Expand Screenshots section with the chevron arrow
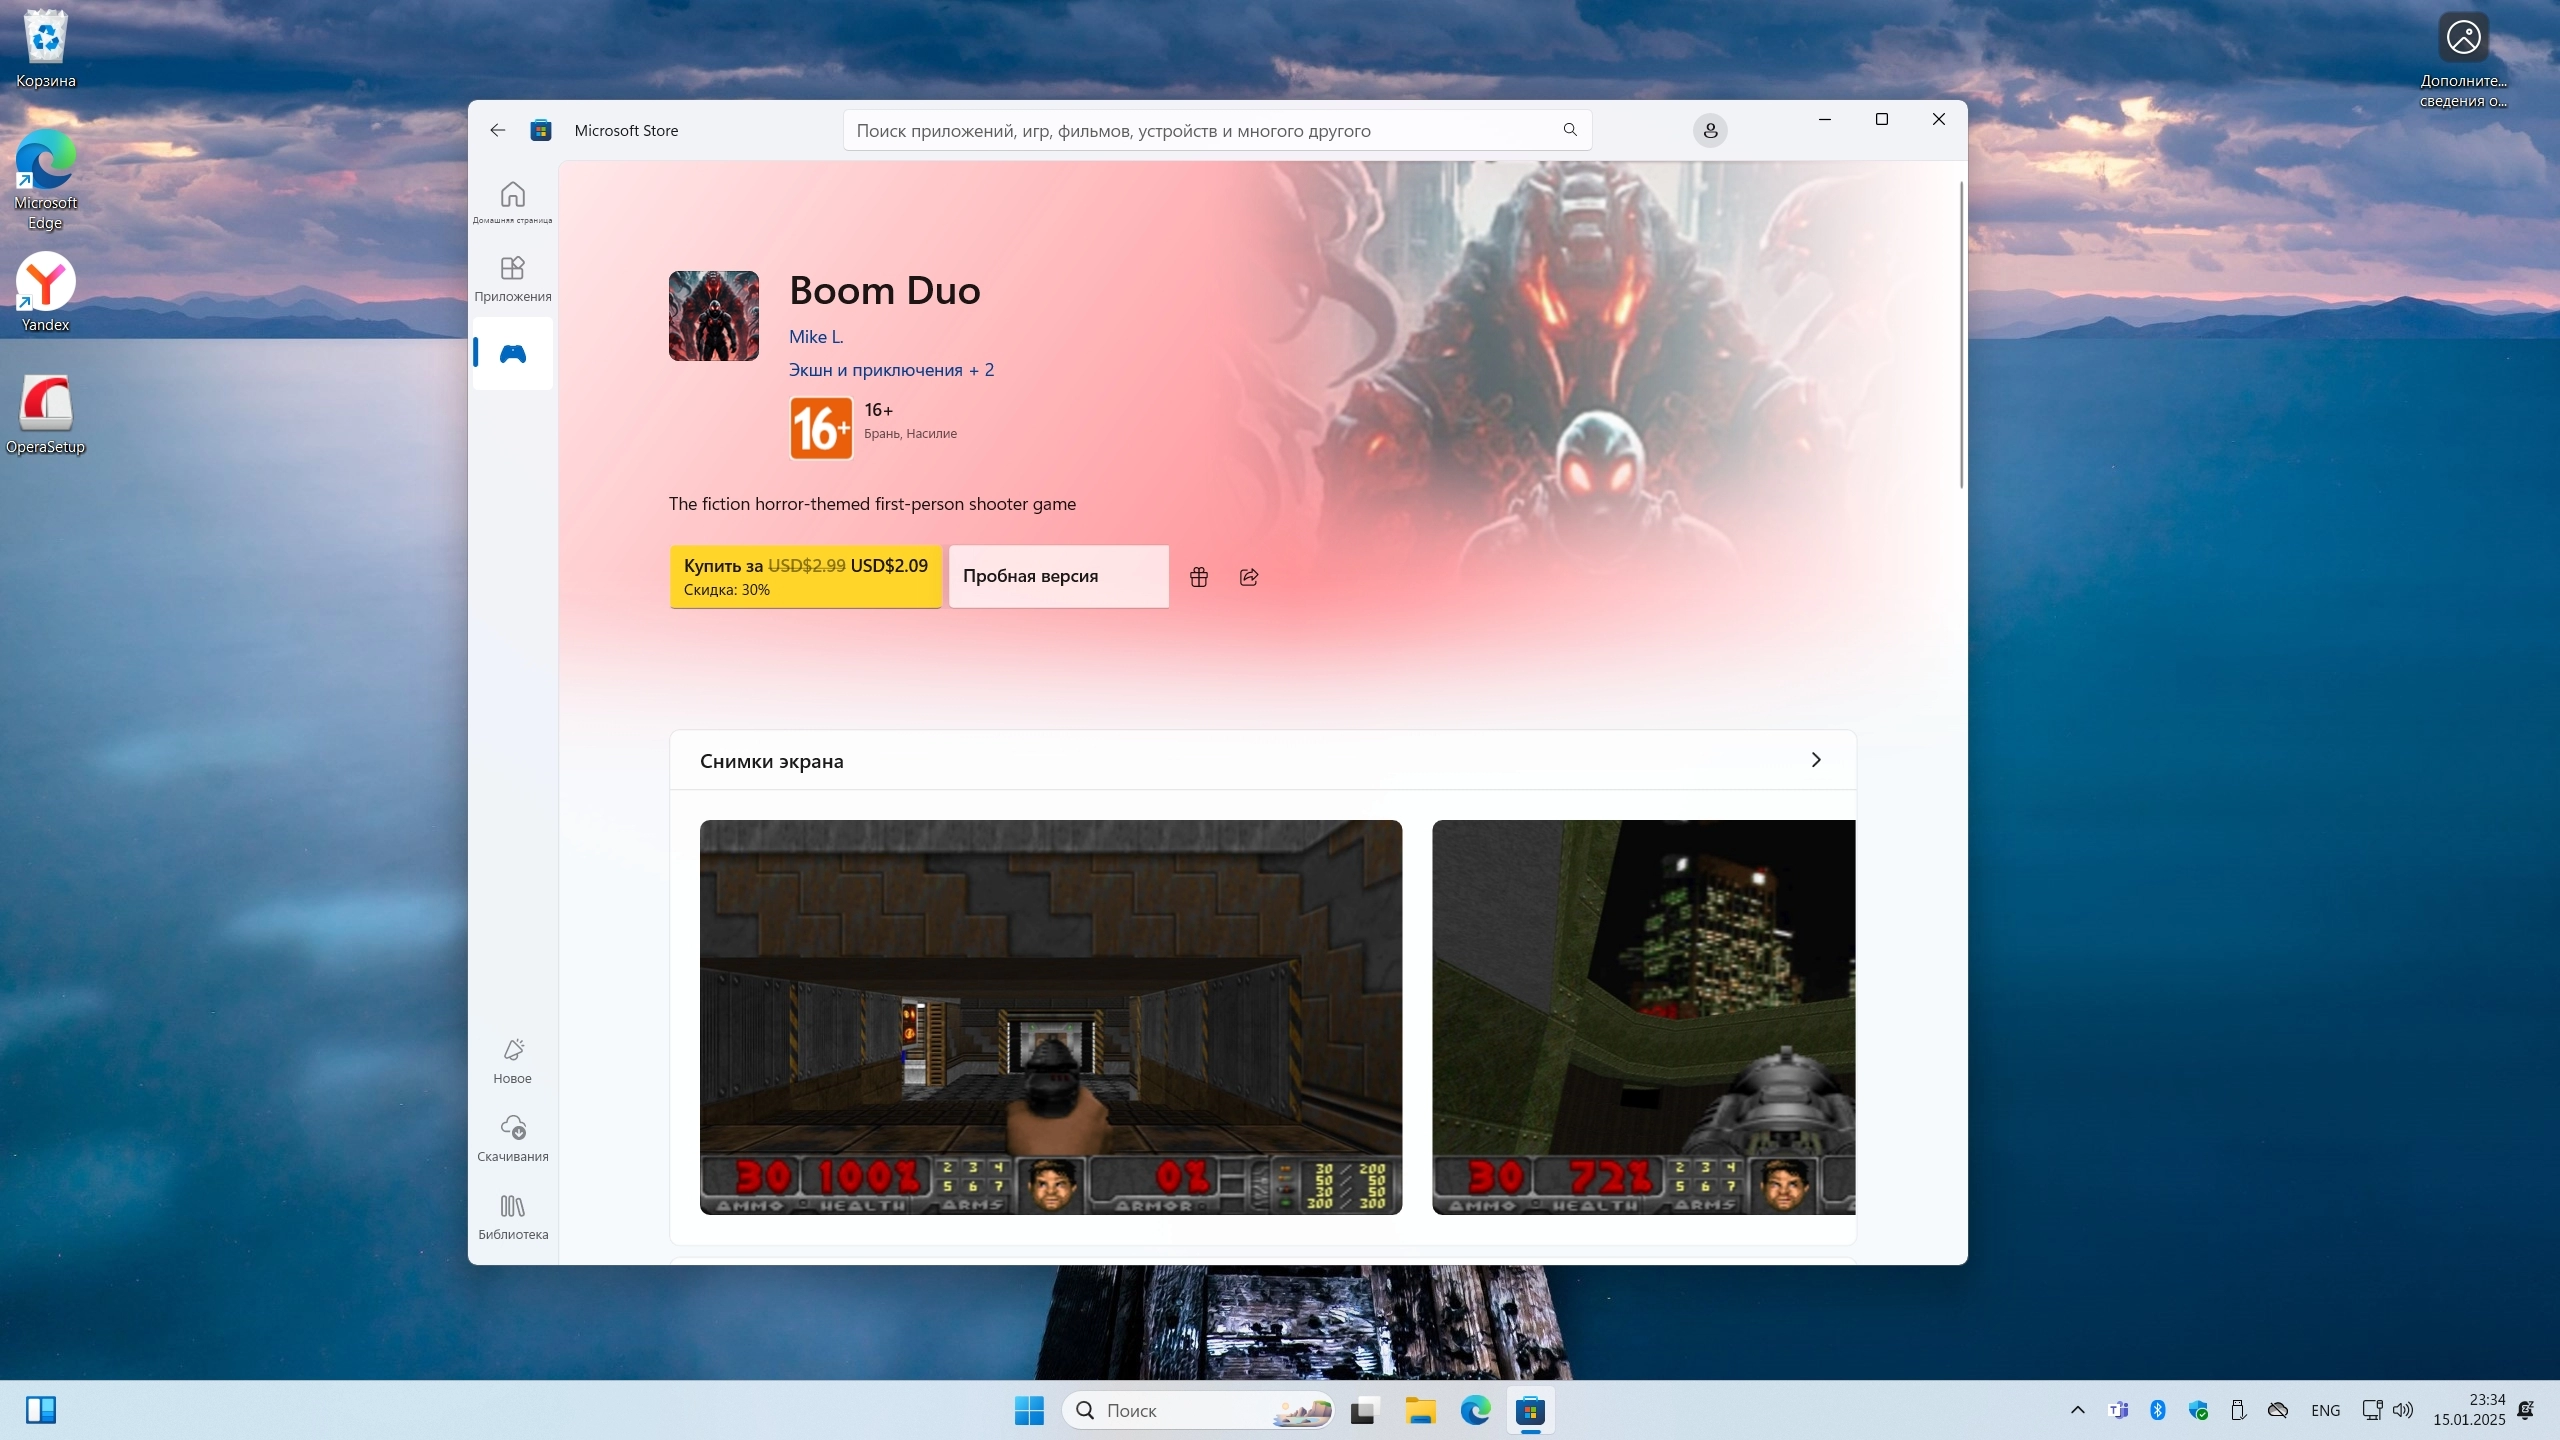Screen dimensions: 2560x1440 1816,760
